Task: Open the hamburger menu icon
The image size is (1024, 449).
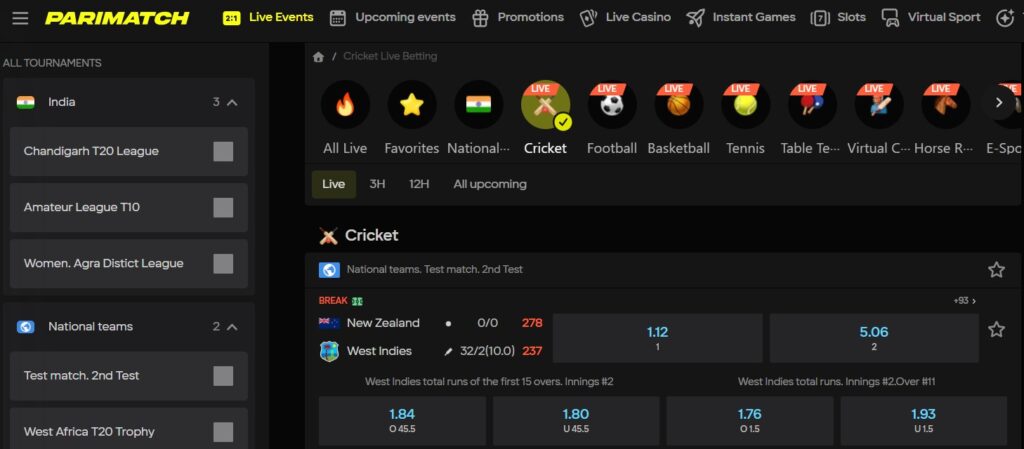Action: click(x=20, y=18)
